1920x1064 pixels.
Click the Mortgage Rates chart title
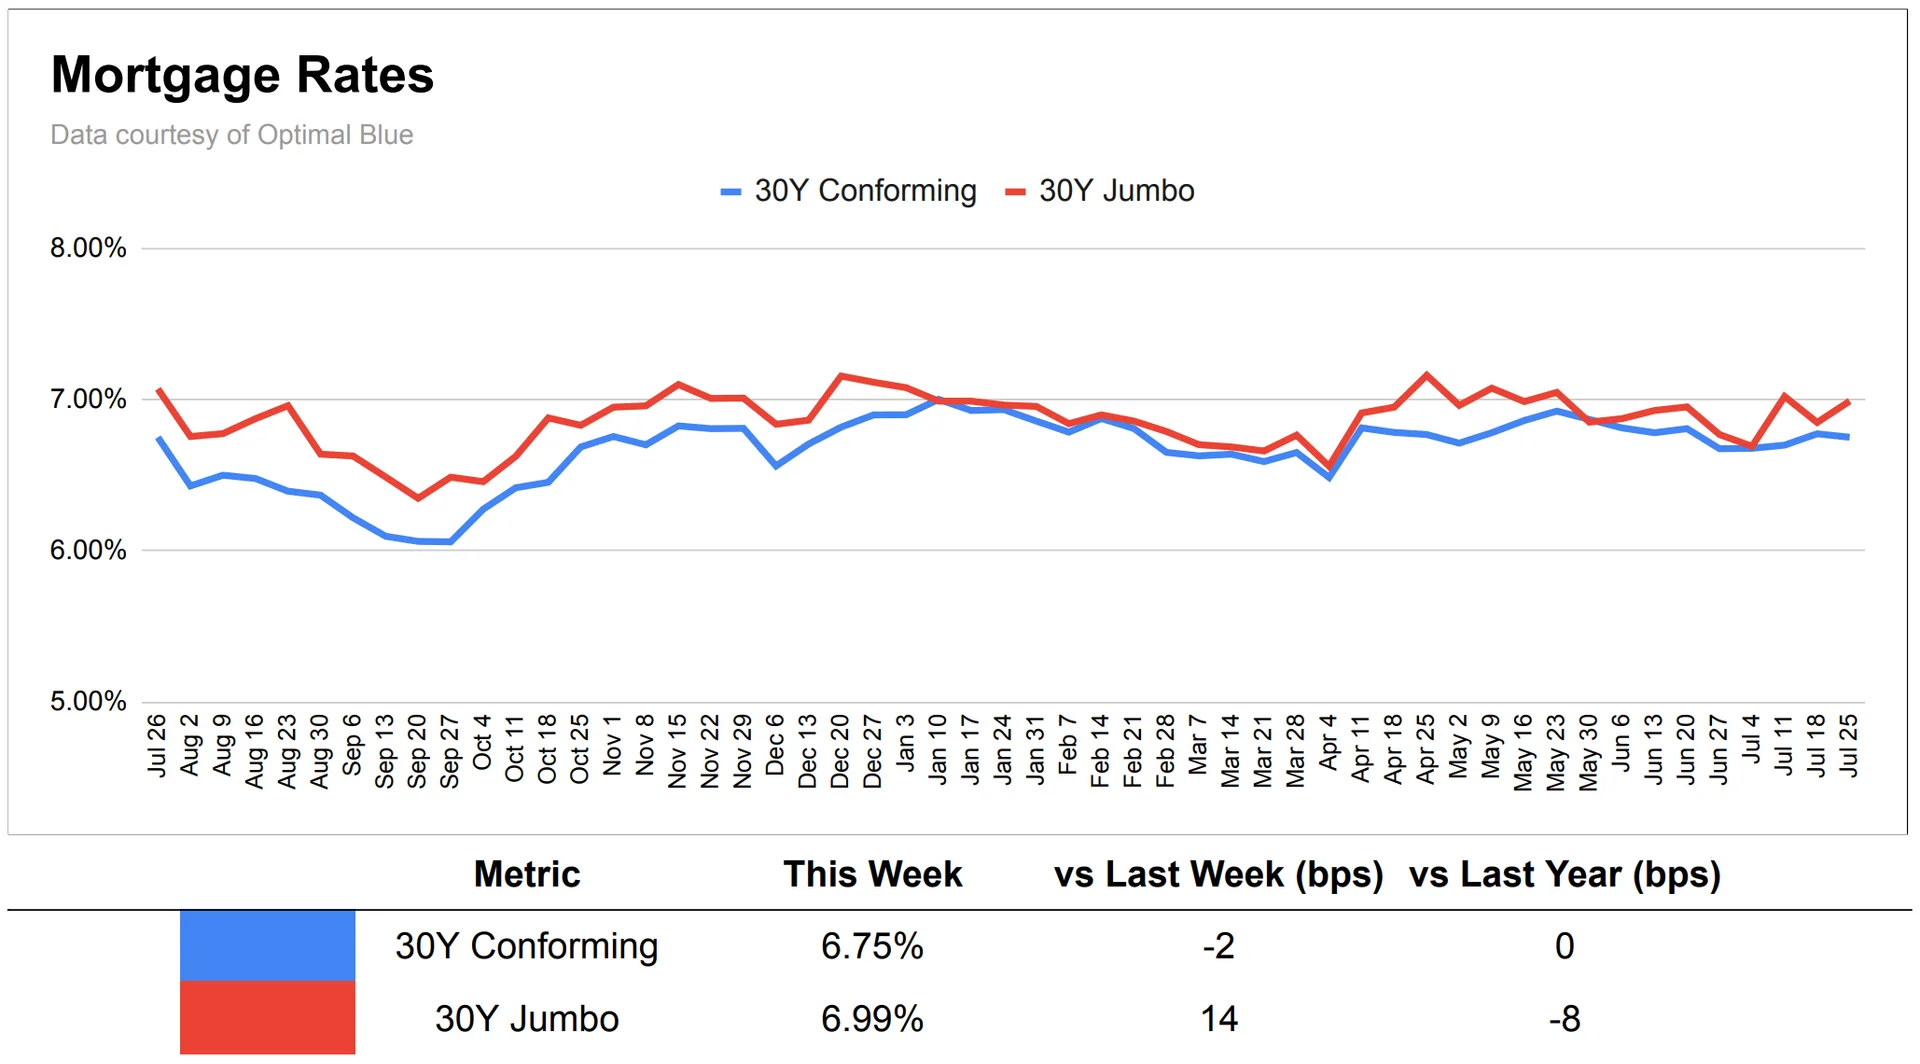coord(242,75)
